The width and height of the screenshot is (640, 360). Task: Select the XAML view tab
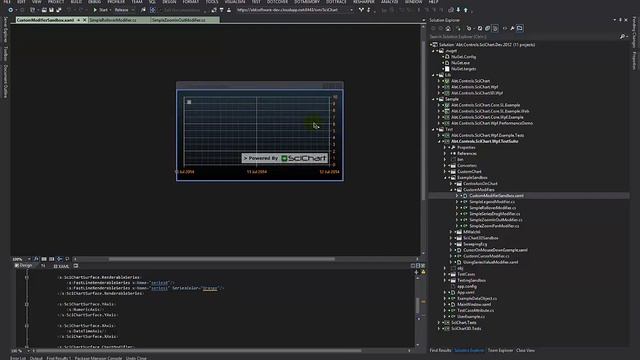(x=62, y=266)
